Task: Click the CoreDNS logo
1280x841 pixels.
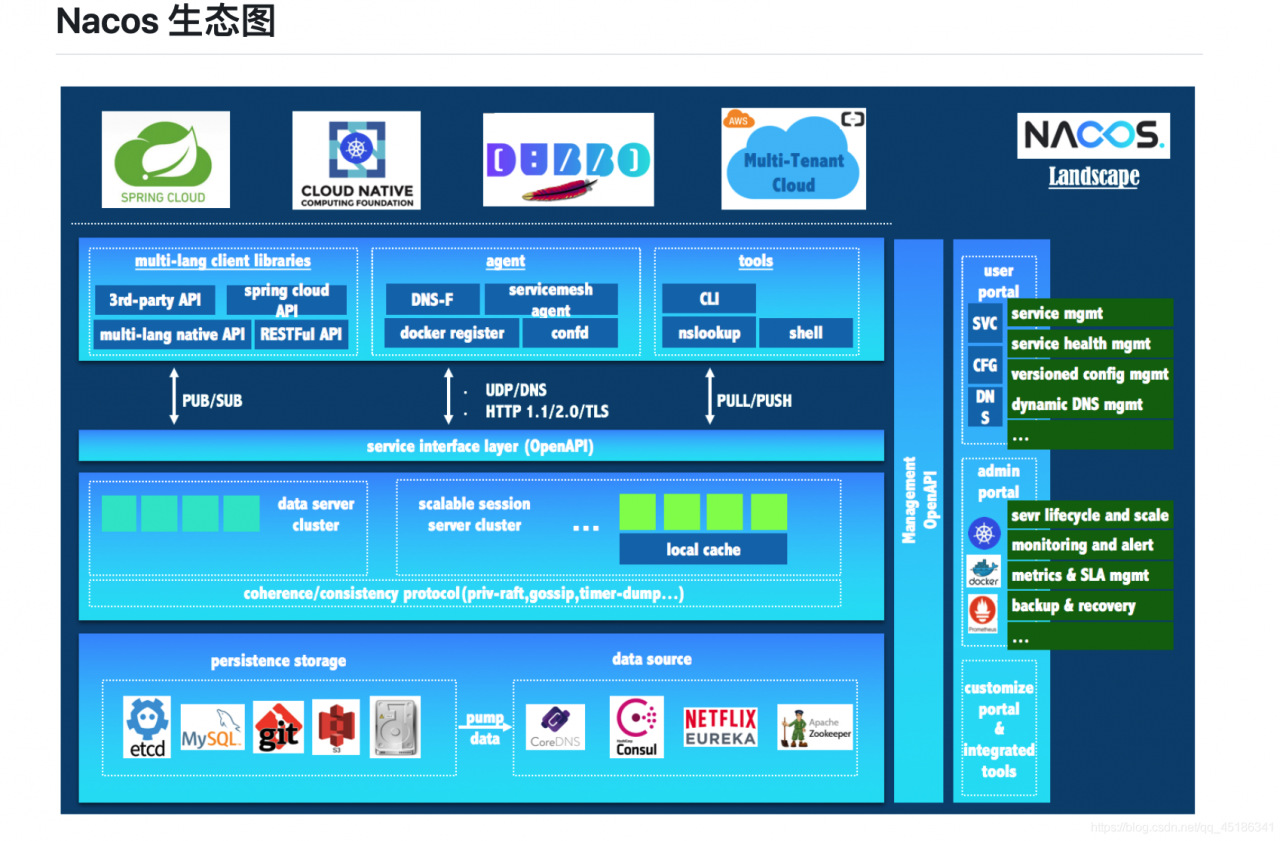Action: tap(556, 728)
